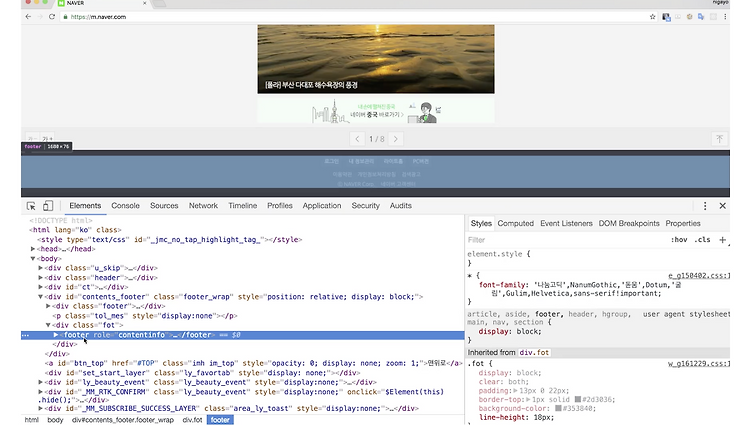Select footer in the breadcrumb bar
750x425 pixels.
pos(220,420)
